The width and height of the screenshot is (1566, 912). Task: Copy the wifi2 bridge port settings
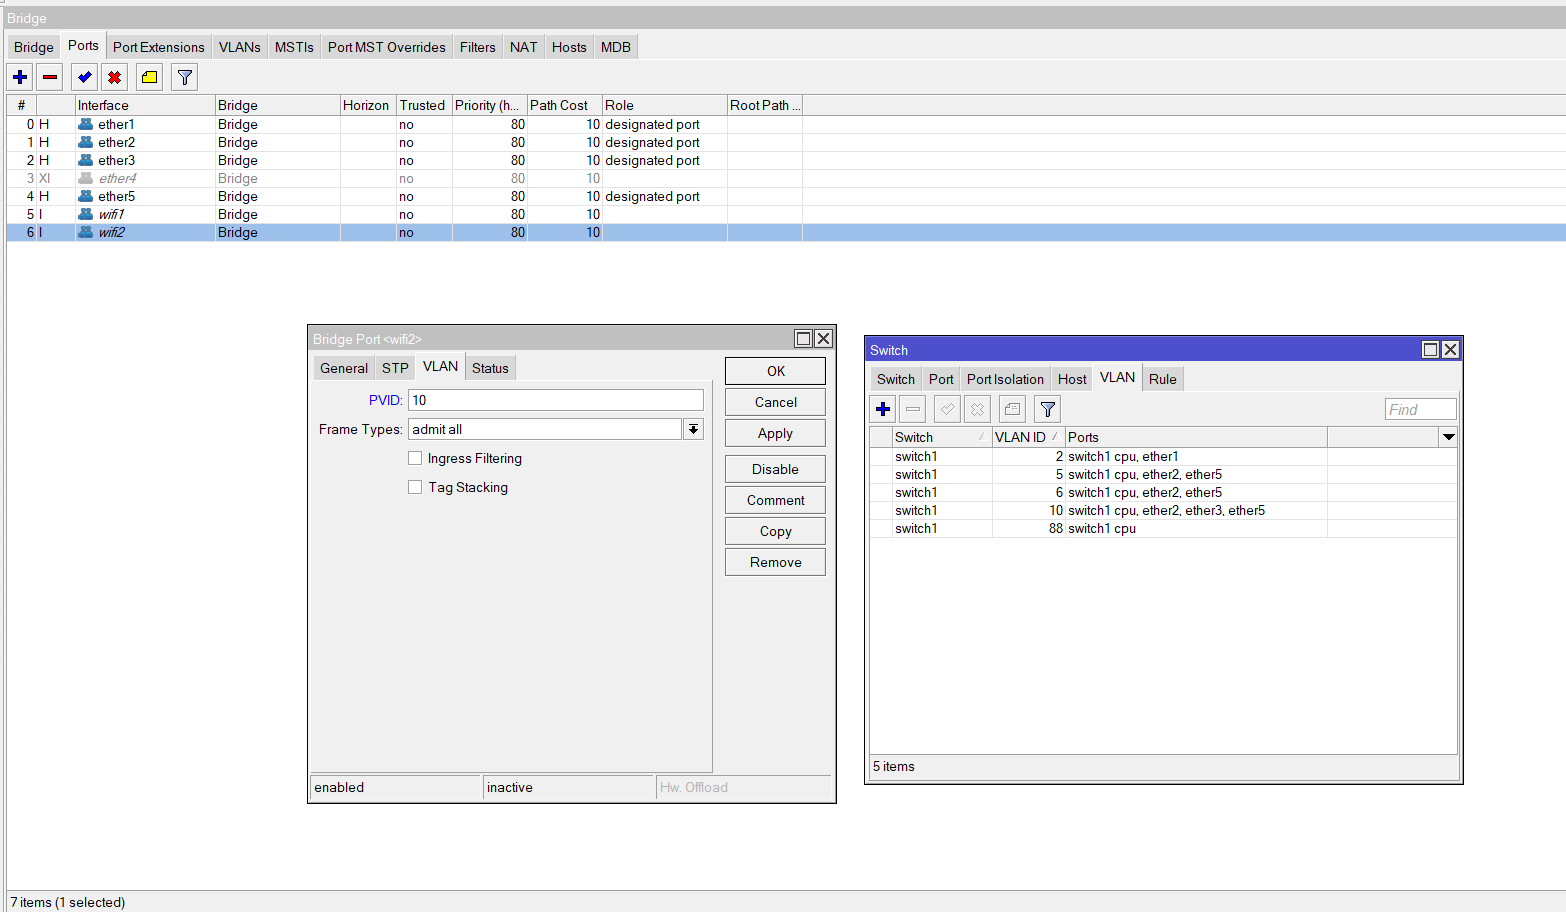(x=774, y=530)
